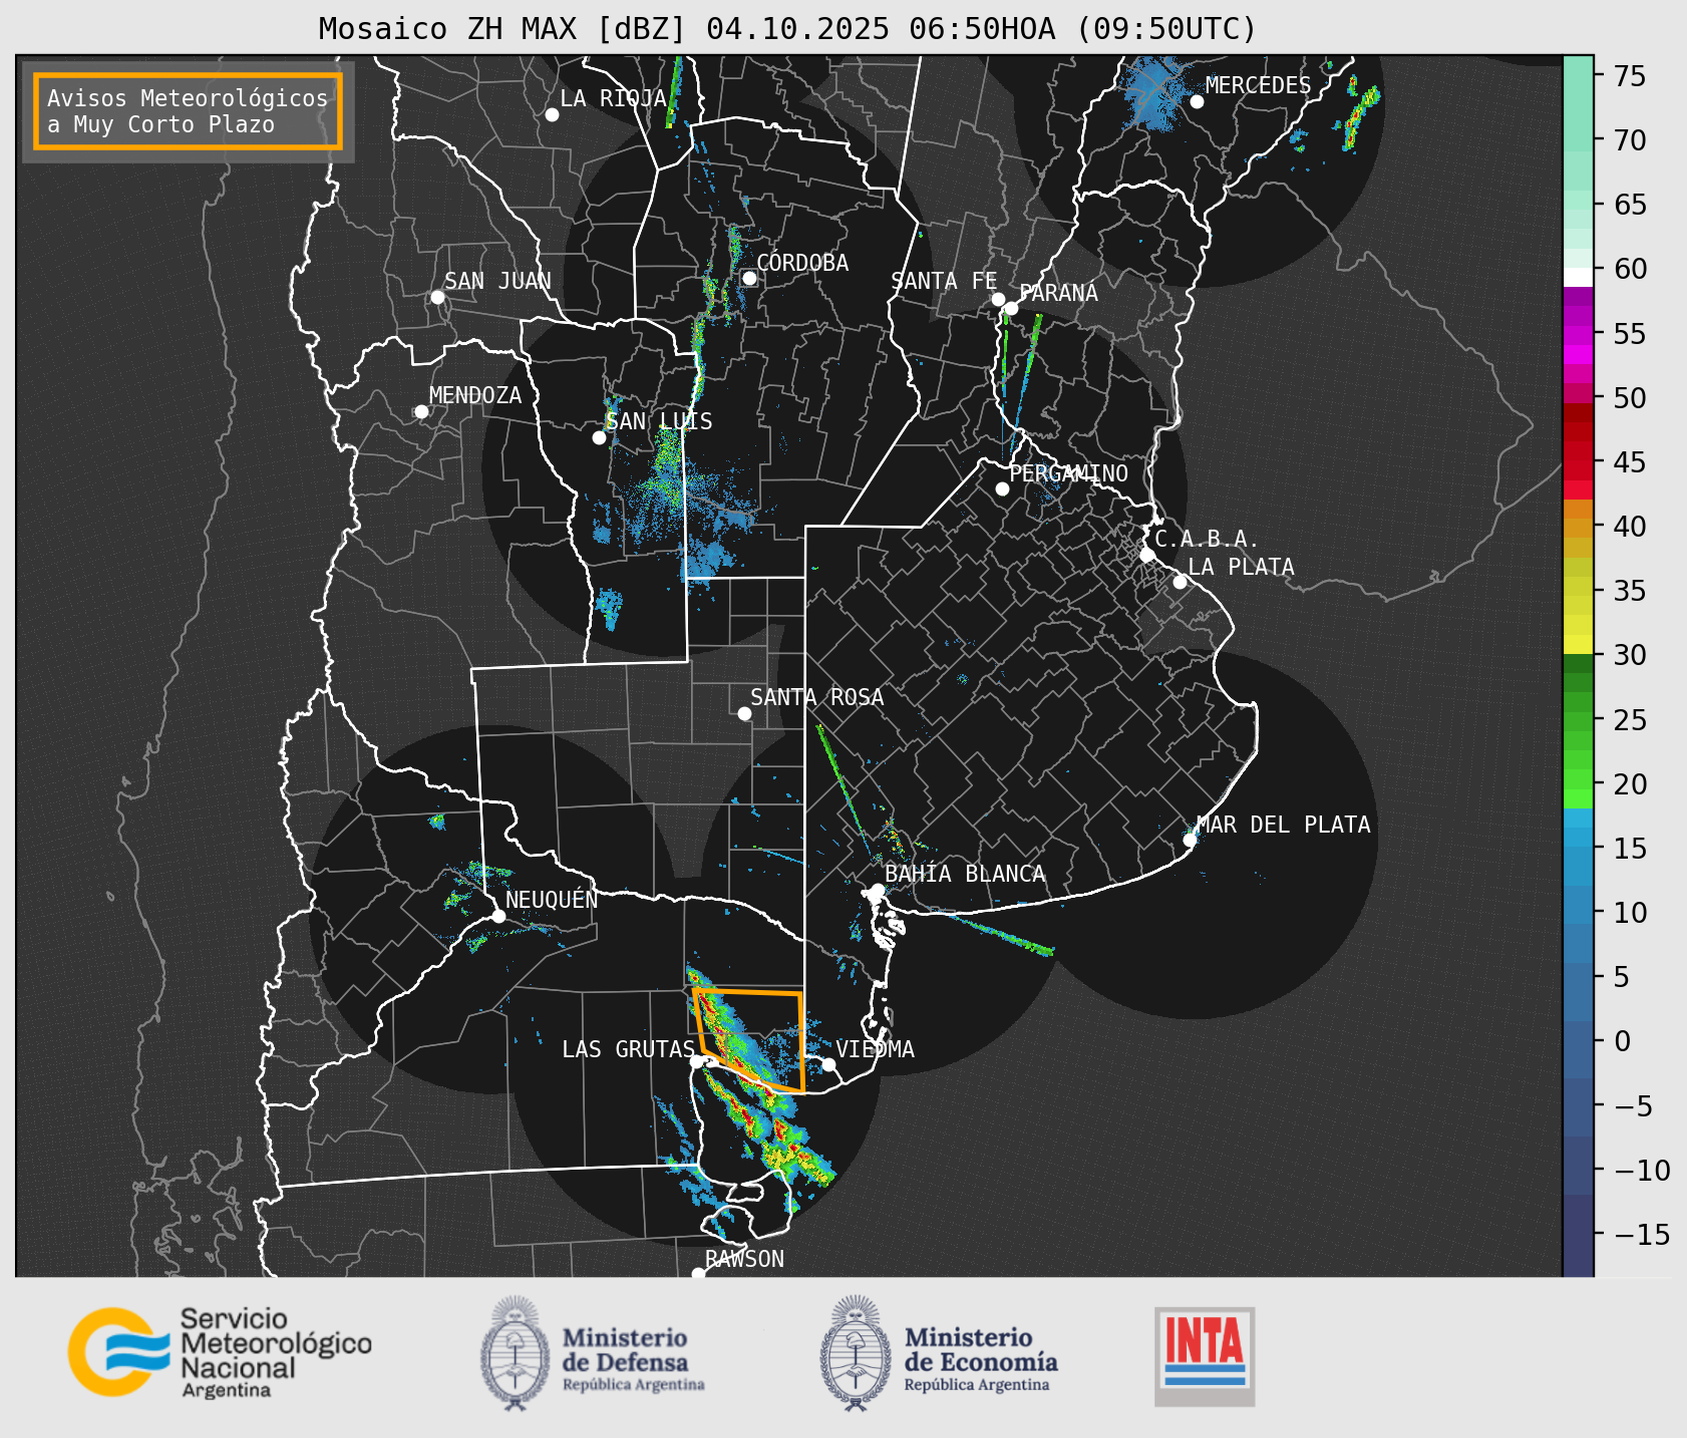1687x1438 pixels.
Task: Select the NEUQUÉN city marker dot
Action: [x=499, y=916]
